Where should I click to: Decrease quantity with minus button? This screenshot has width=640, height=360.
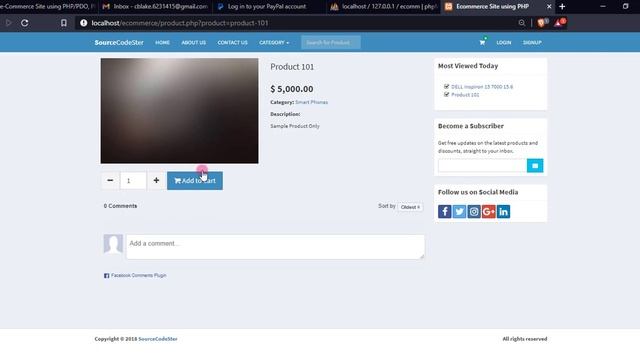click(x=110, y=180)
